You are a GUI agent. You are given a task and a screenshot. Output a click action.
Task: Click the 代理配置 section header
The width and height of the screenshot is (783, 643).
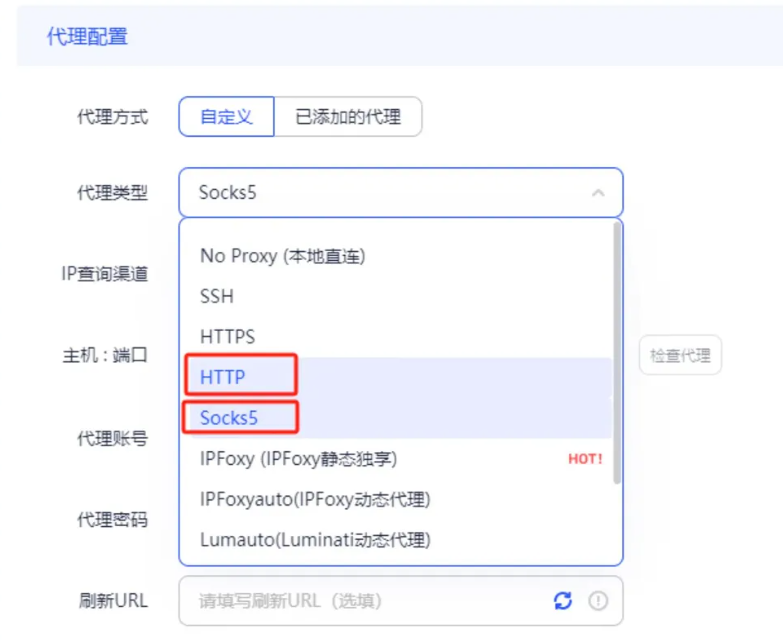88,37
